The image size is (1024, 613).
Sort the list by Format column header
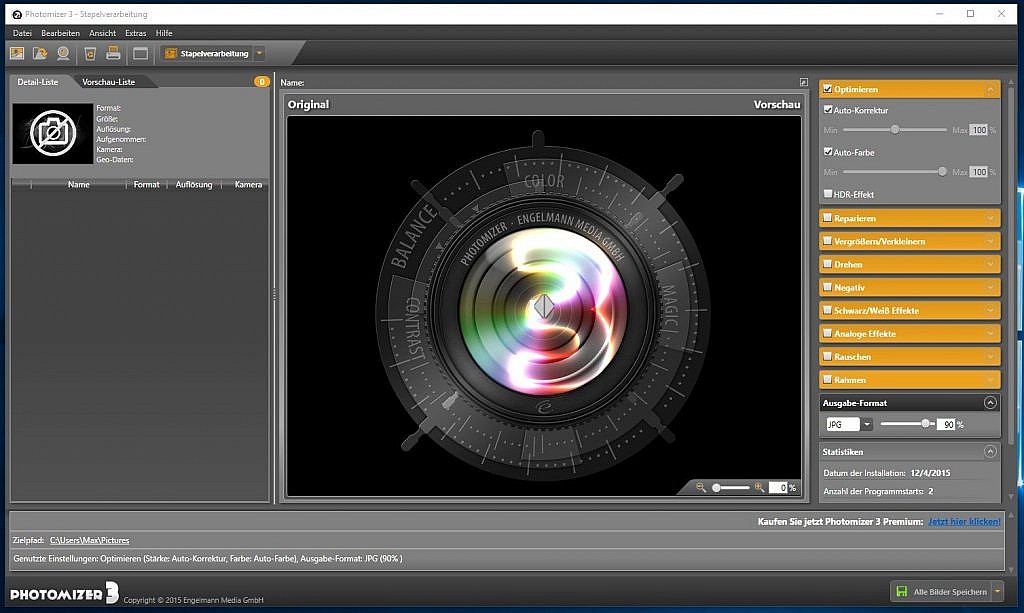coord(146,185)
